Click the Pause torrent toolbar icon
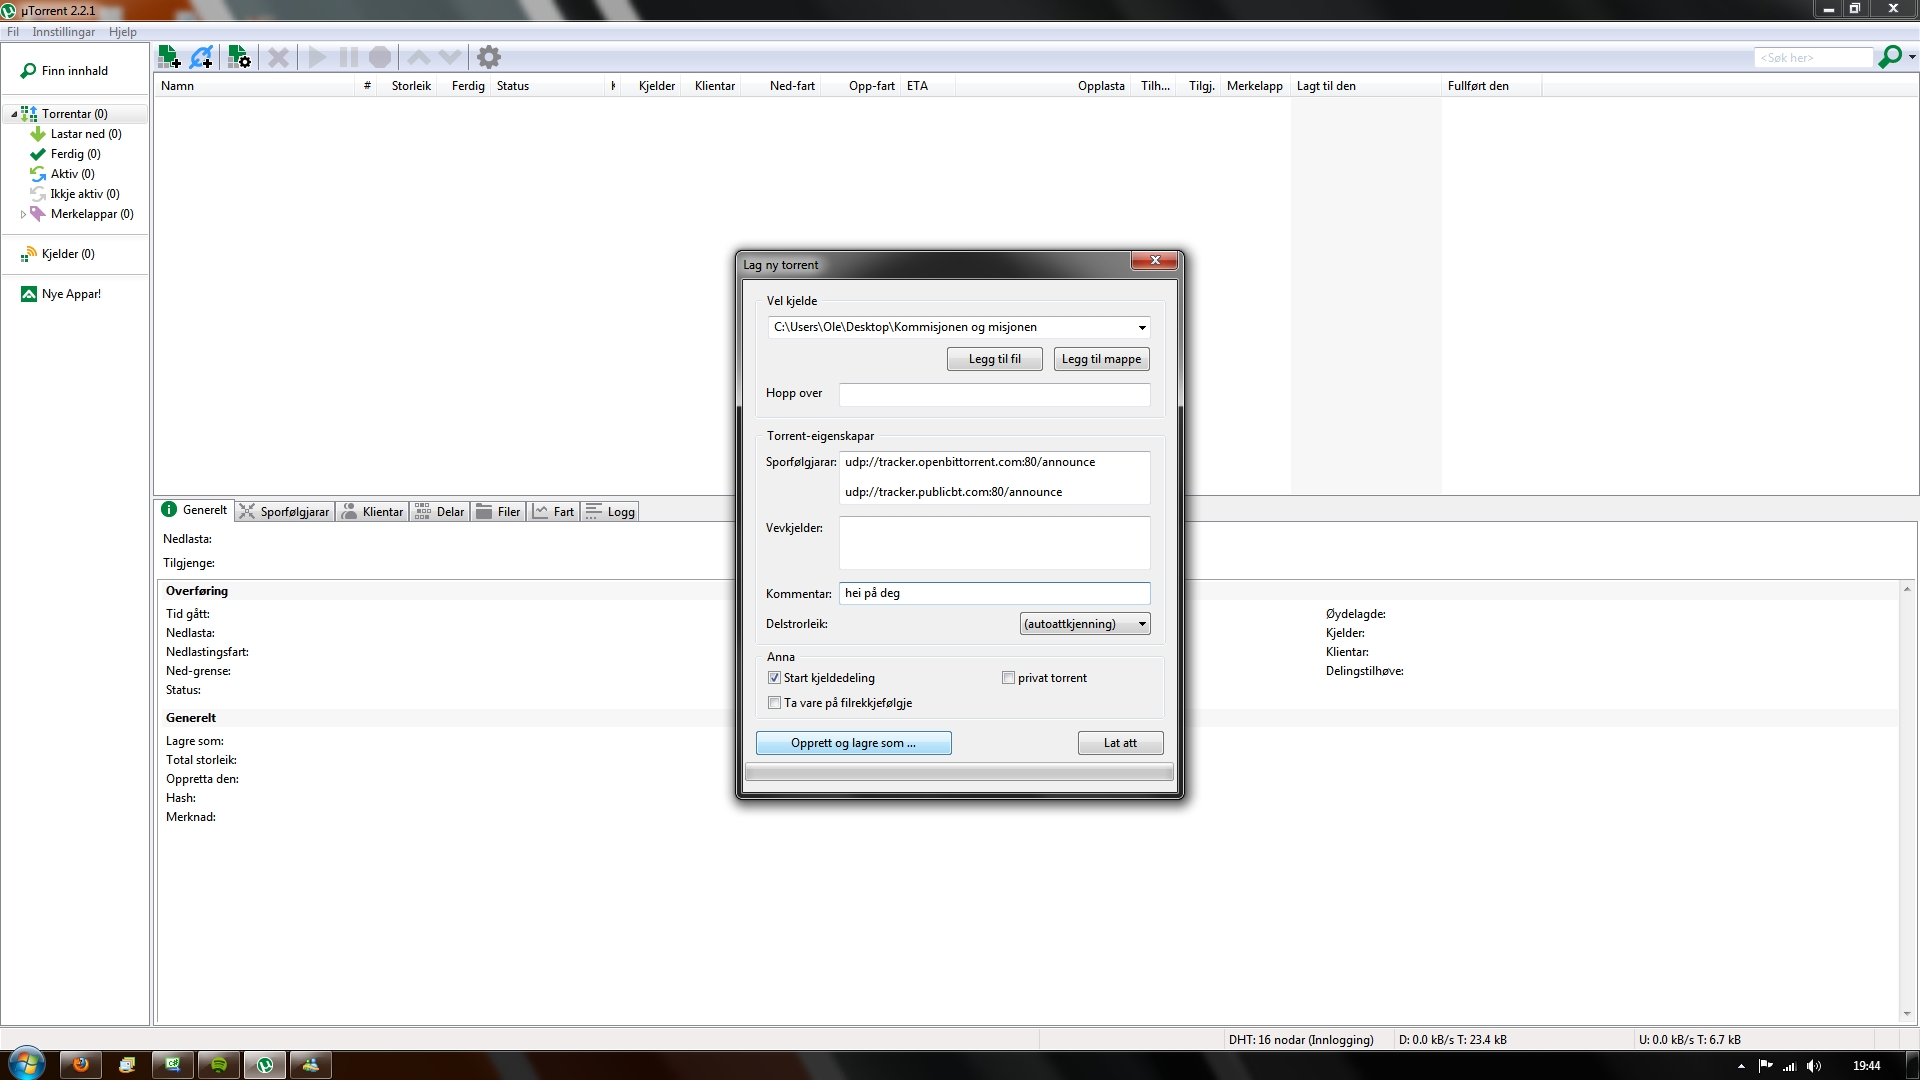Image resolution: width=1920 pixels, height=1080 pixels. pos(348,57)
